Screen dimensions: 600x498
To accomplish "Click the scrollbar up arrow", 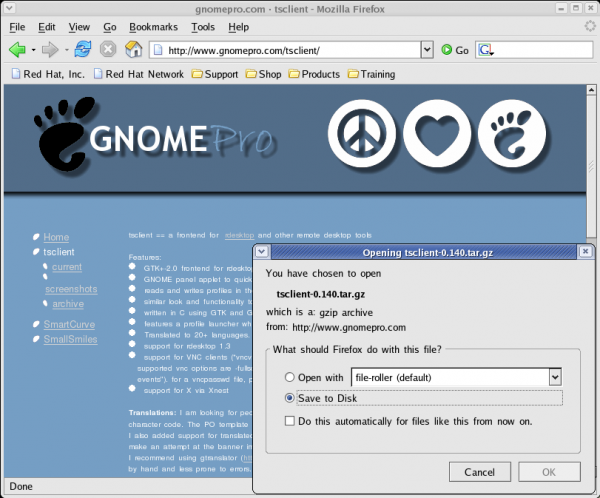I will pos(591,90).
